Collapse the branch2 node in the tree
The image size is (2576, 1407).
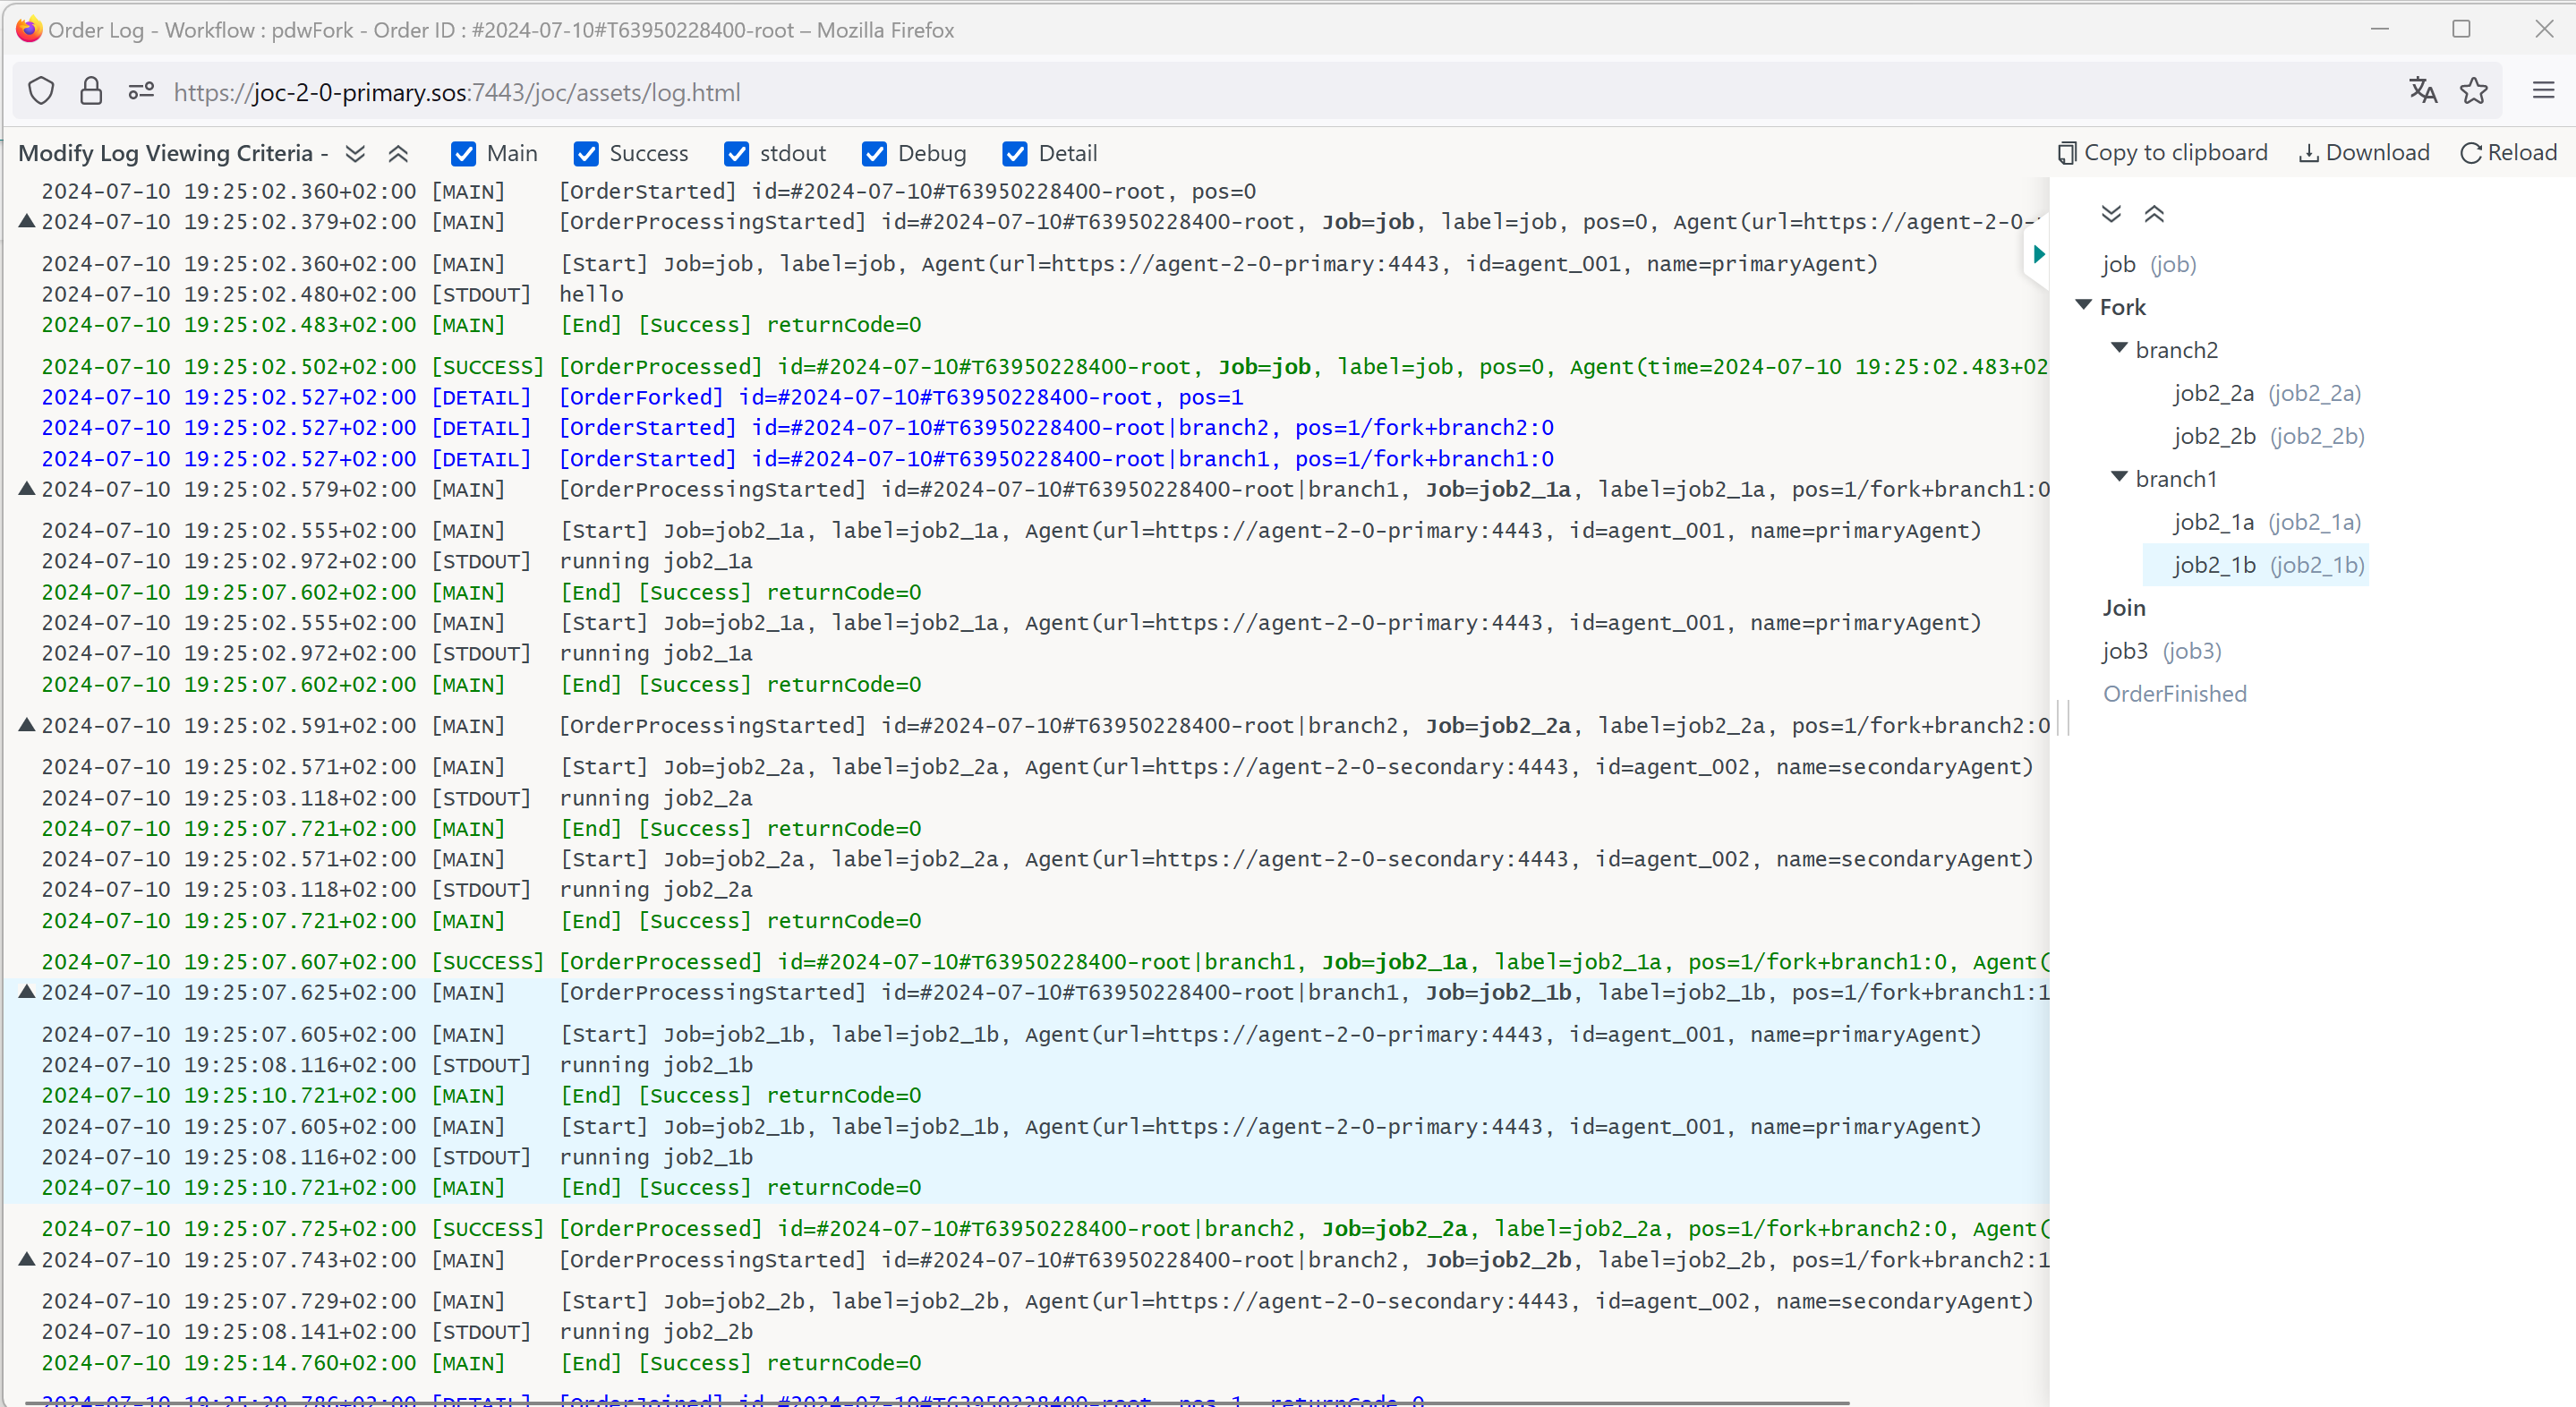[2119, 348]
